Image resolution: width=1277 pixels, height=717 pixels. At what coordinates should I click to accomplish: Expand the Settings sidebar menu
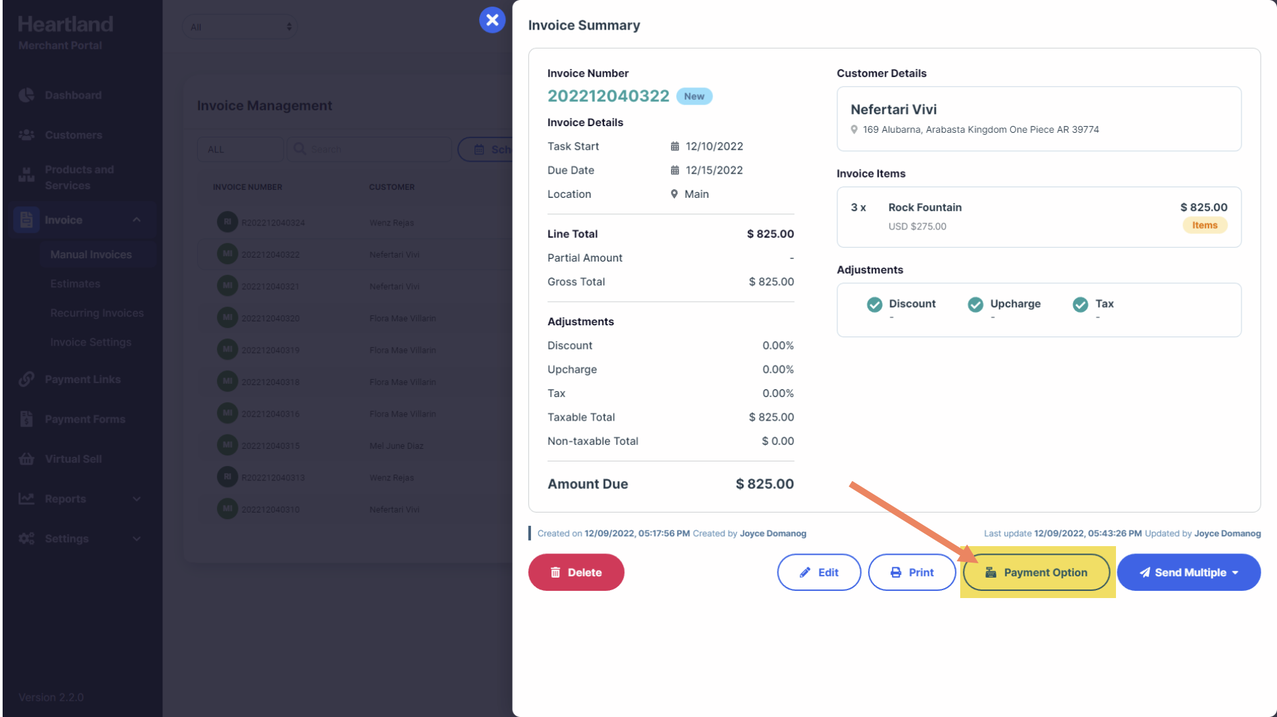tap(136, 539)
